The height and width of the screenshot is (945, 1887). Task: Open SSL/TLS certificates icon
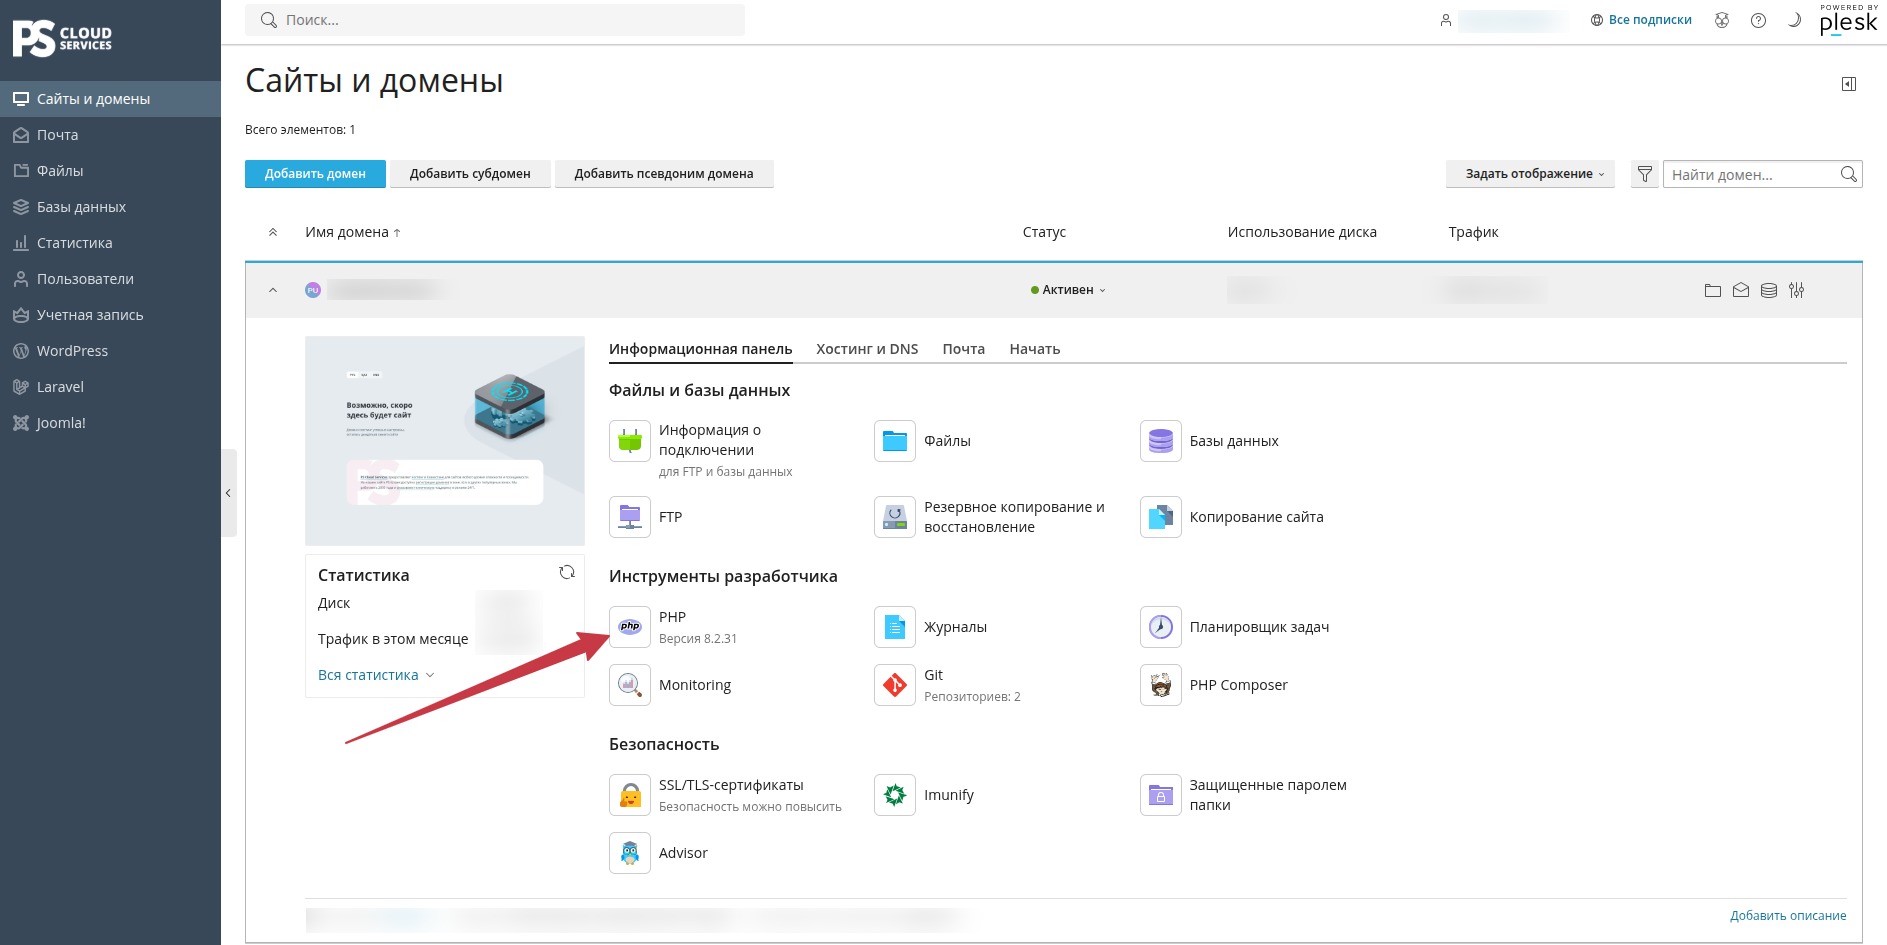[x=630, y=795]
